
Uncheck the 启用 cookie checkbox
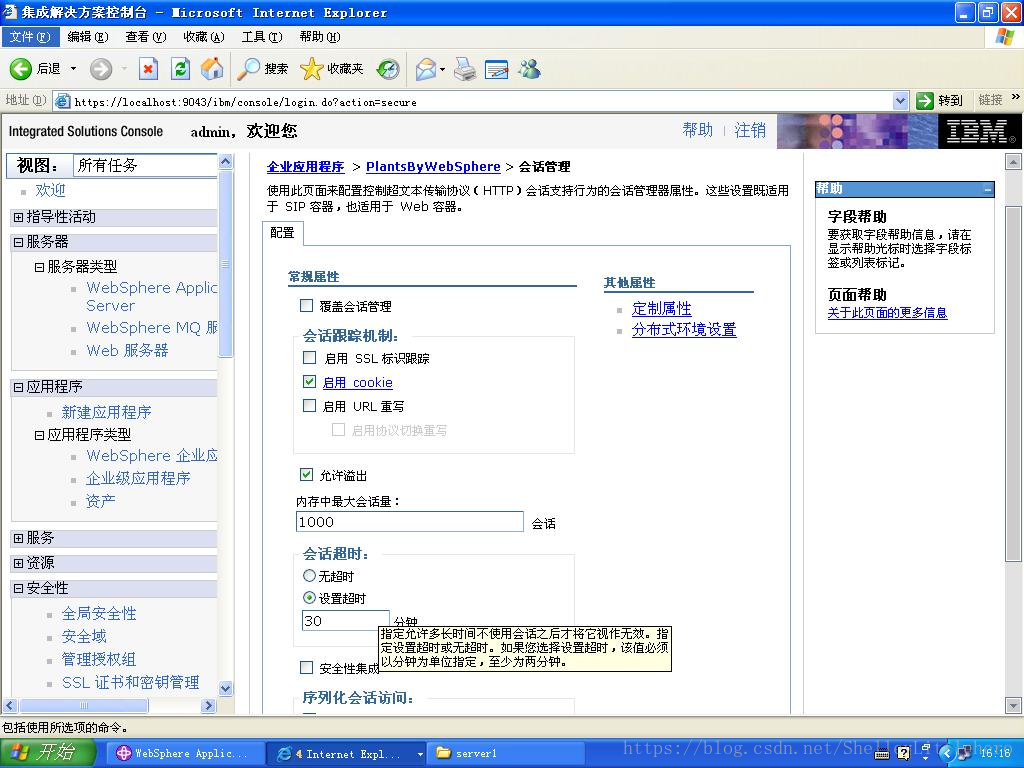click(310, 381)
